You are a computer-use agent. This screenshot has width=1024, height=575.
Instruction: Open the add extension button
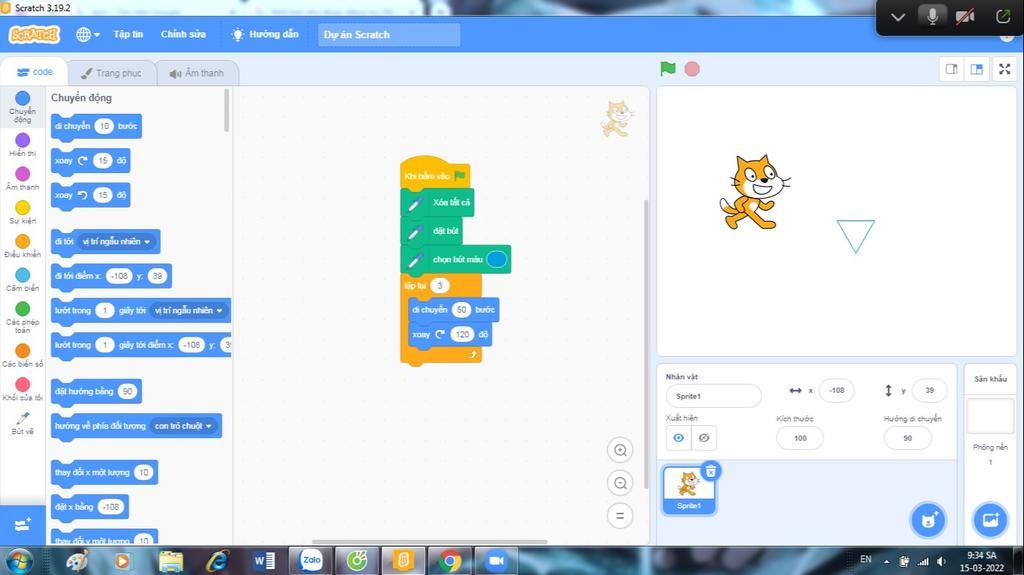tap(22, 525)
